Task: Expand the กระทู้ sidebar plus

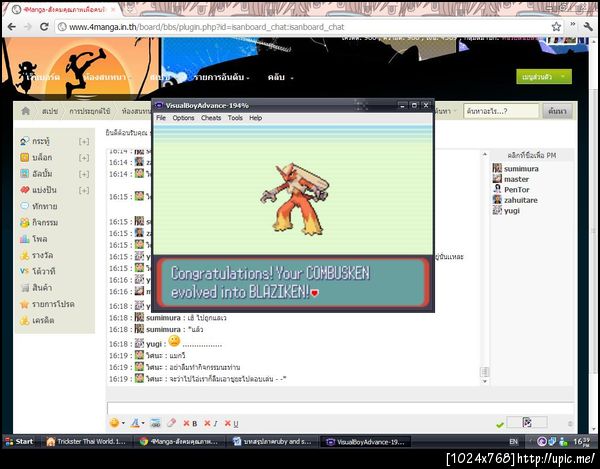Action: tap(84, 142)
